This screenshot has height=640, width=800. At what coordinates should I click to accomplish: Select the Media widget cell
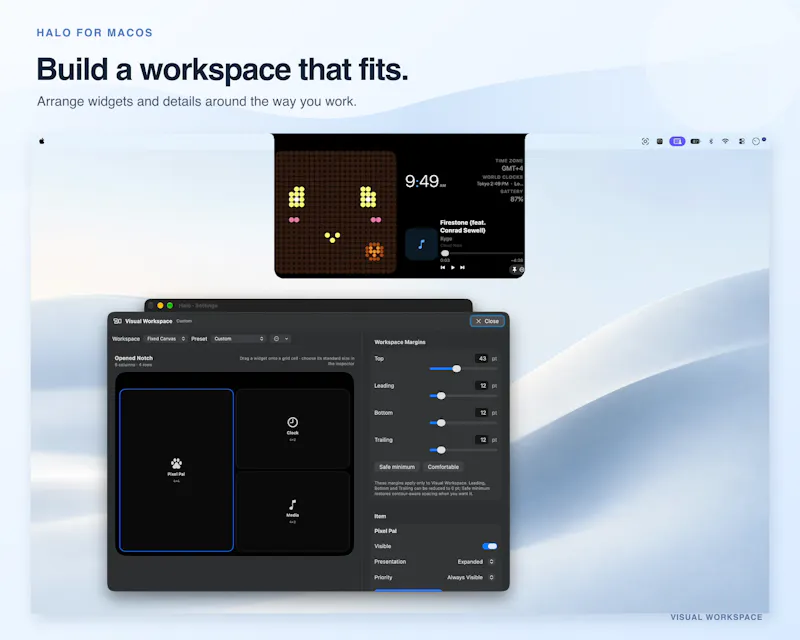[x=293, y=511]
